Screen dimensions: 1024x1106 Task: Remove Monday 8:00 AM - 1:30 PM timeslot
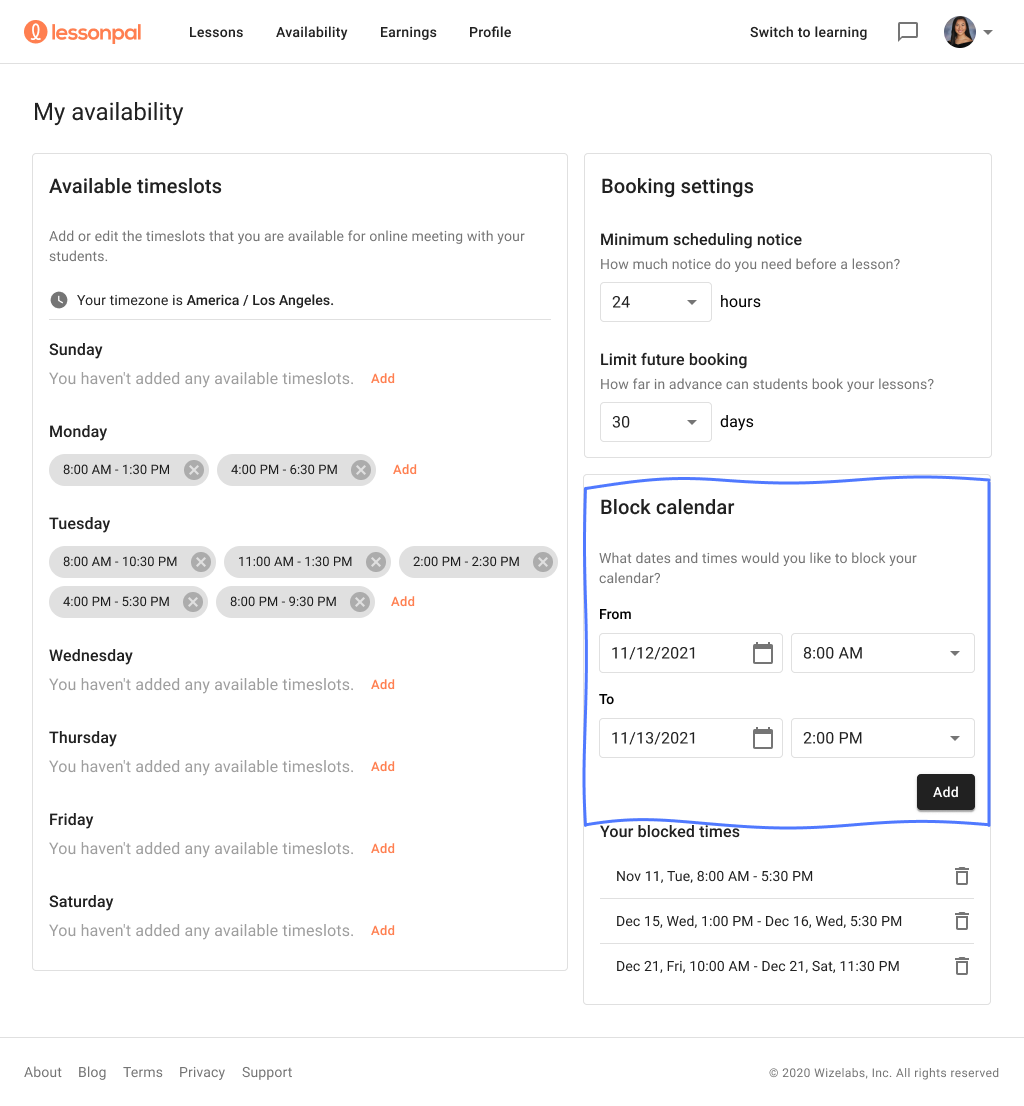coord(194,470)
